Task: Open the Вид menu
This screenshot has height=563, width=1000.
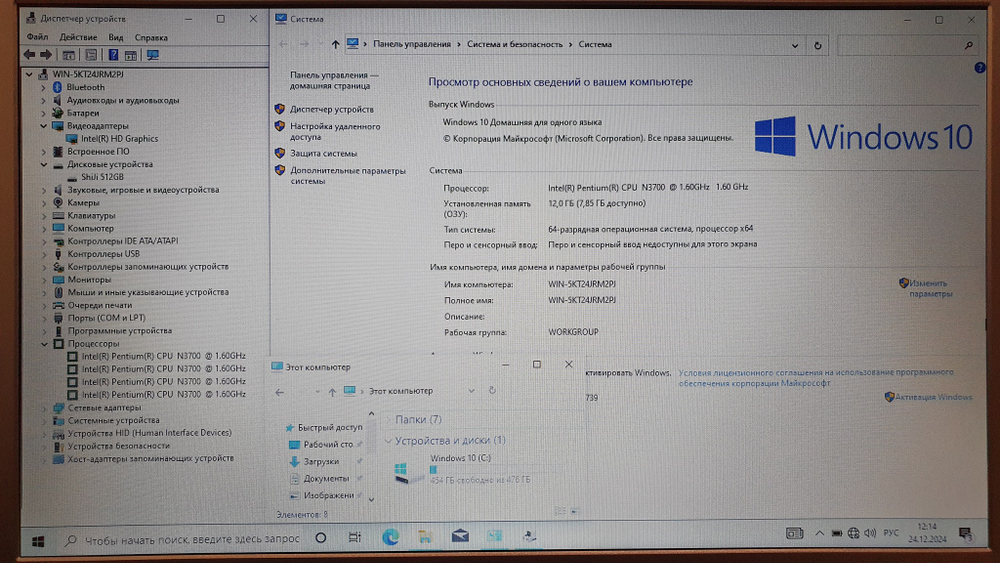Action: (115, 37)
